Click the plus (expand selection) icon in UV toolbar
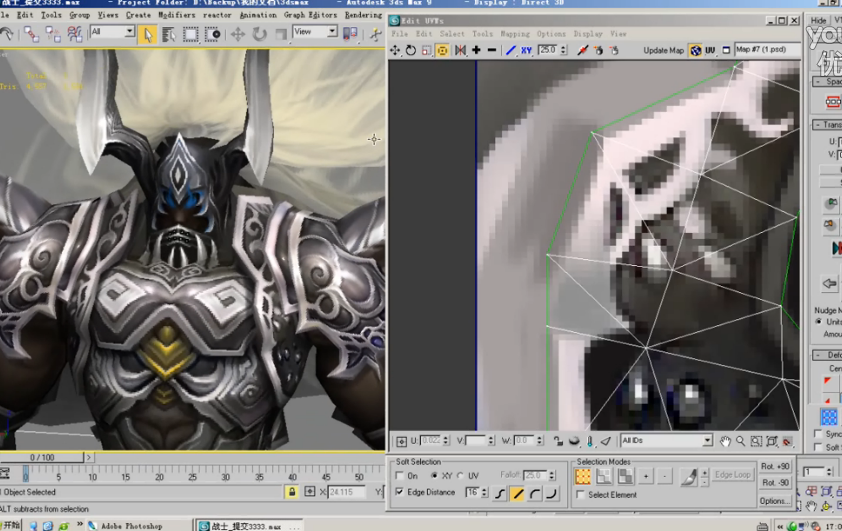Image resolution: width=842 pixels, height=531 pixels. coord(476,50)
